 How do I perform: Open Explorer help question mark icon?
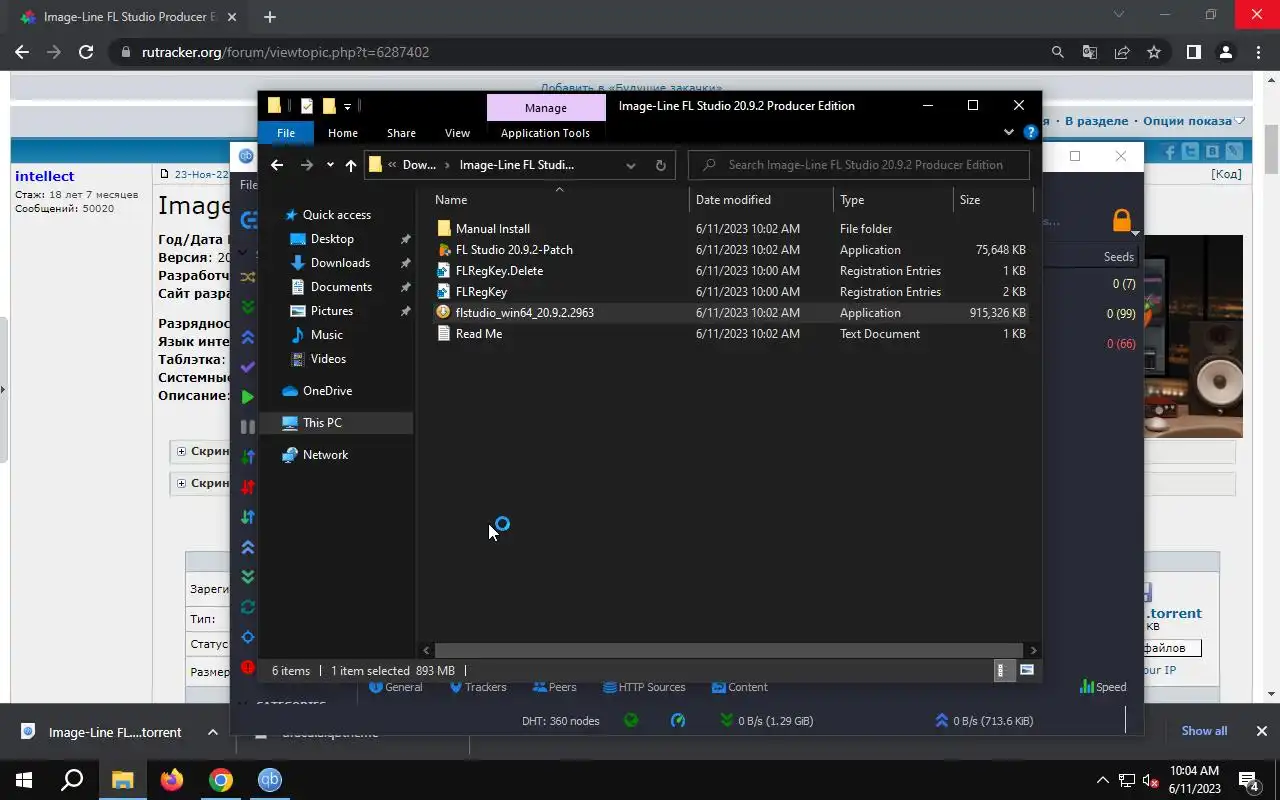1031,132
